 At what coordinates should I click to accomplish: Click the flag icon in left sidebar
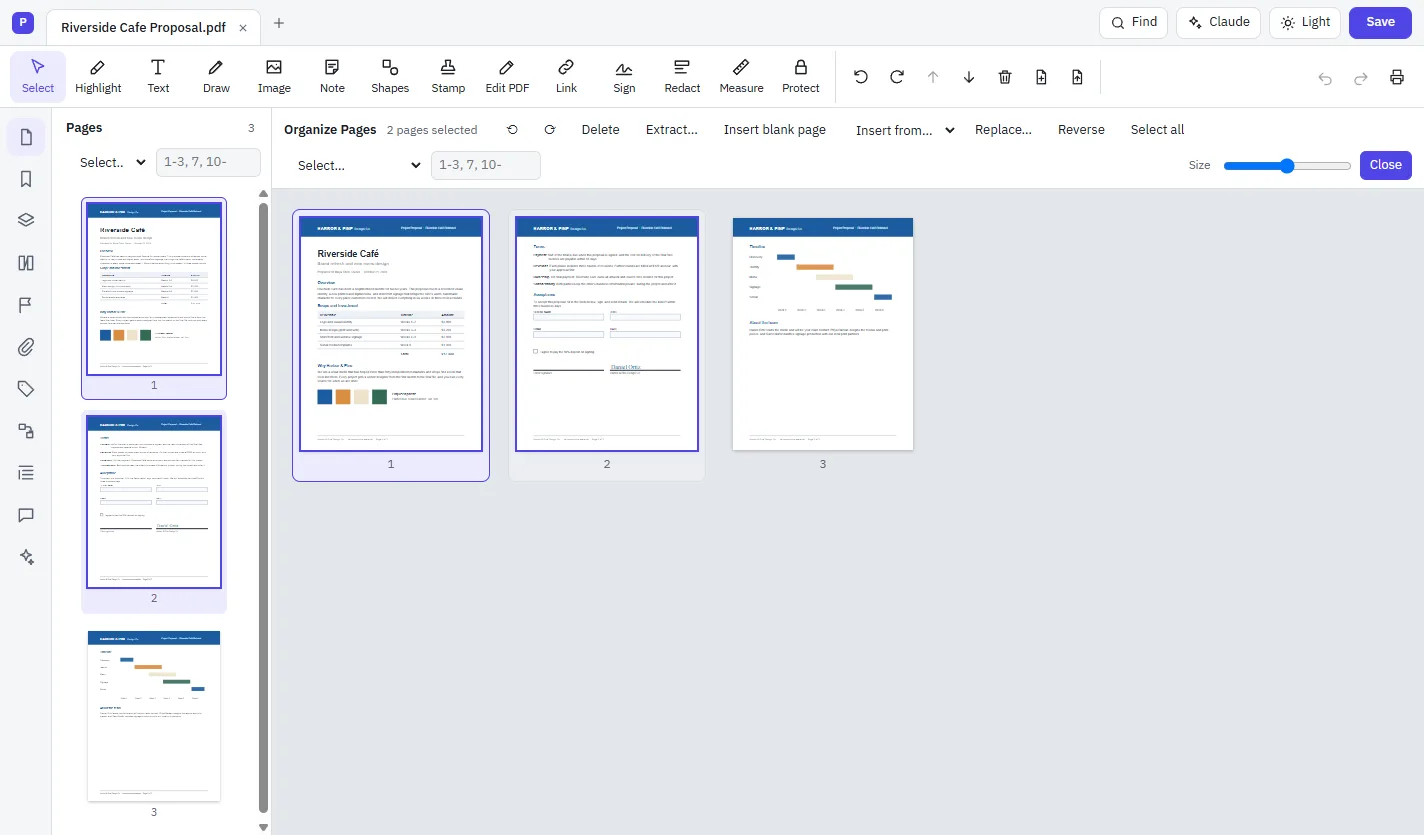[26, 305]
